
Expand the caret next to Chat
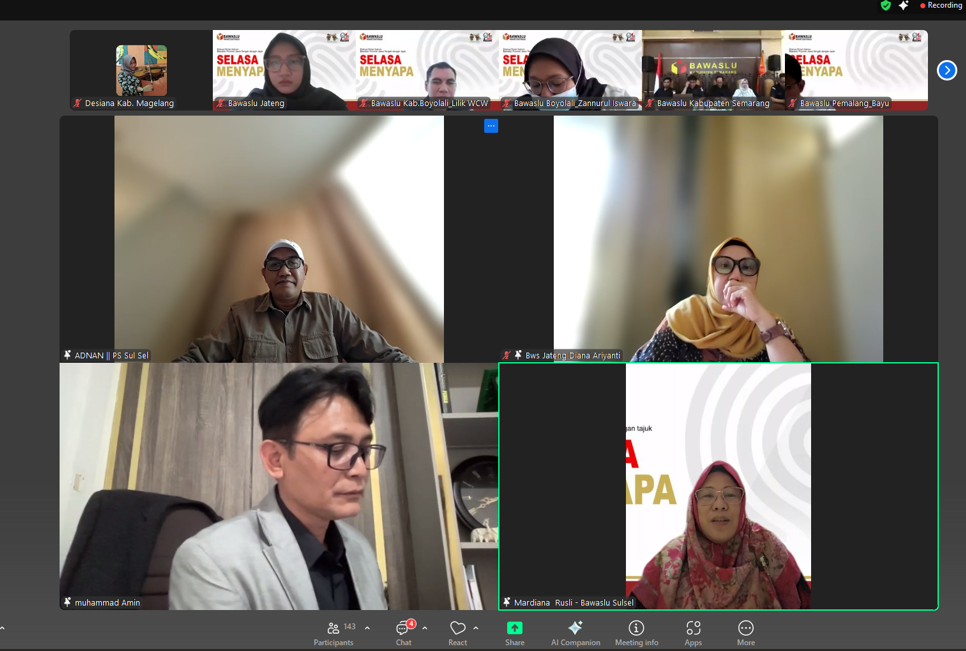(x=424, y=628)
